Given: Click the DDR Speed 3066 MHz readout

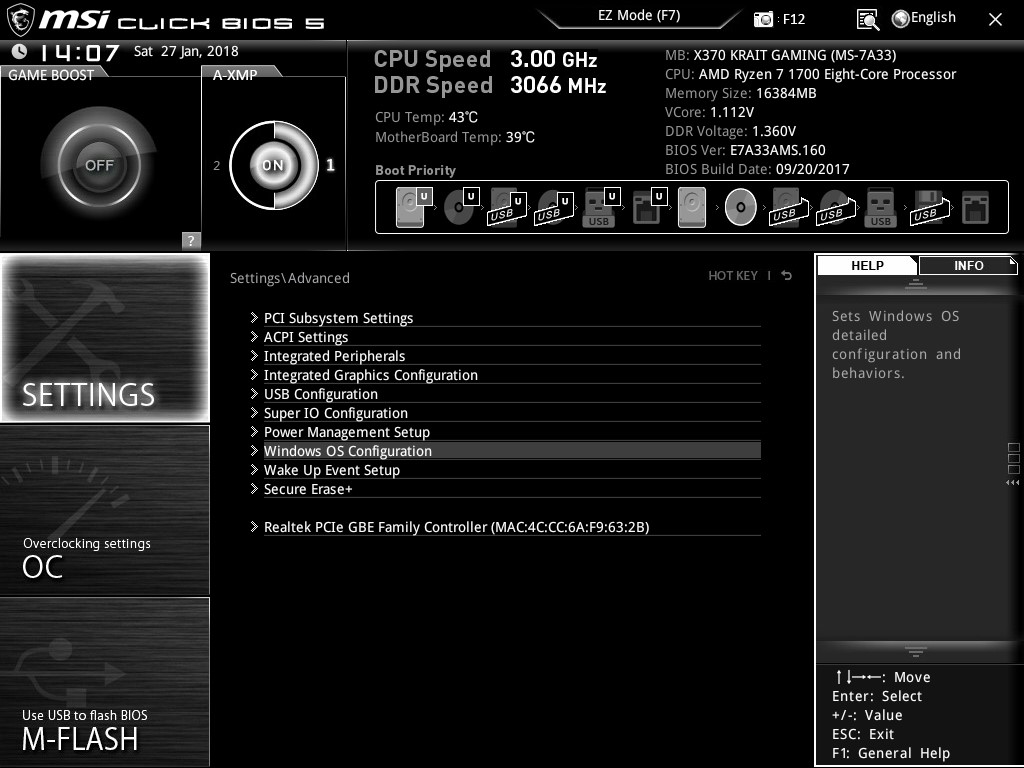Looking at the screenshot, I should [490, 86].
